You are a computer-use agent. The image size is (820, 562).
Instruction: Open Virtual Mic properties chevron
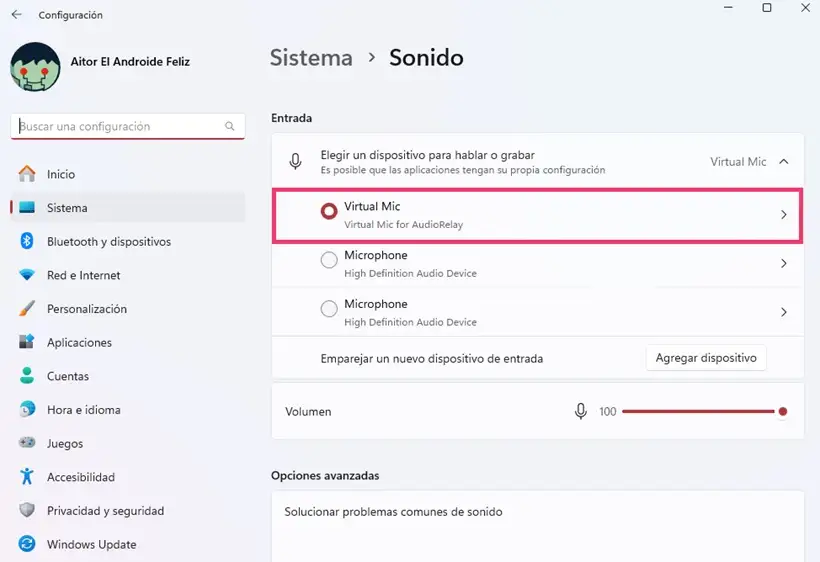783,214
